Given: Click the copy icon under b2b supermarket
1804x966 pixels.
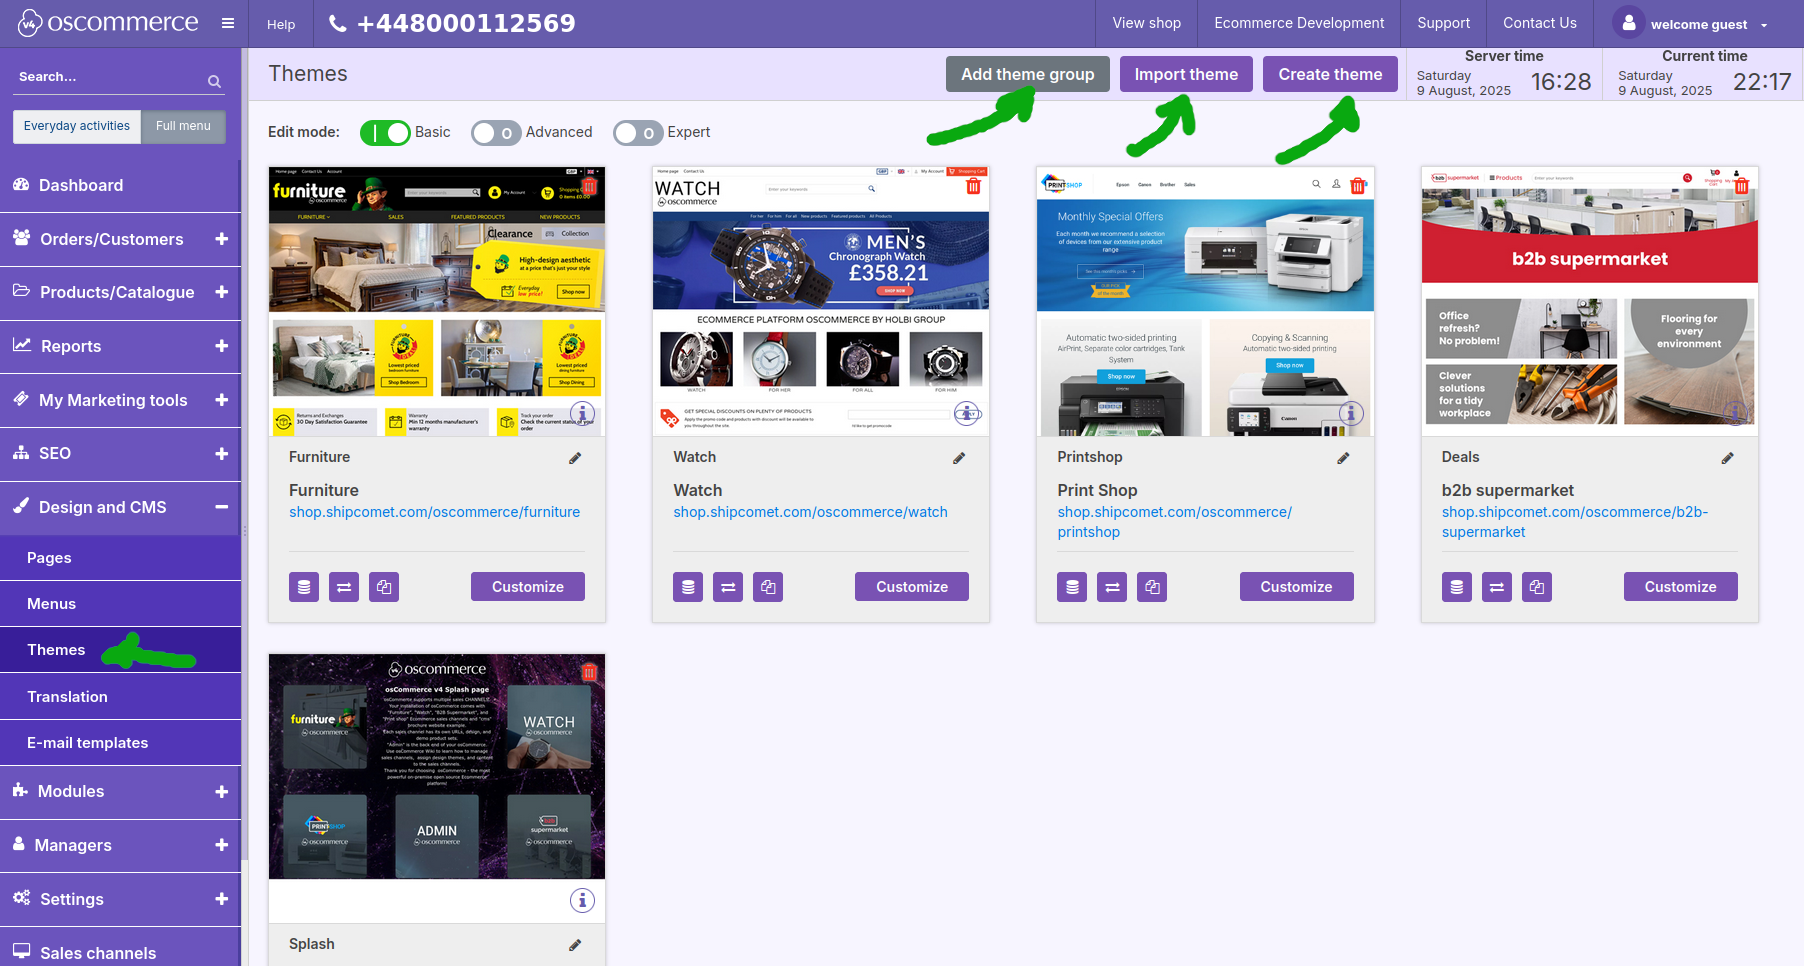Looking at the screenshot, I should [1537, 587].
